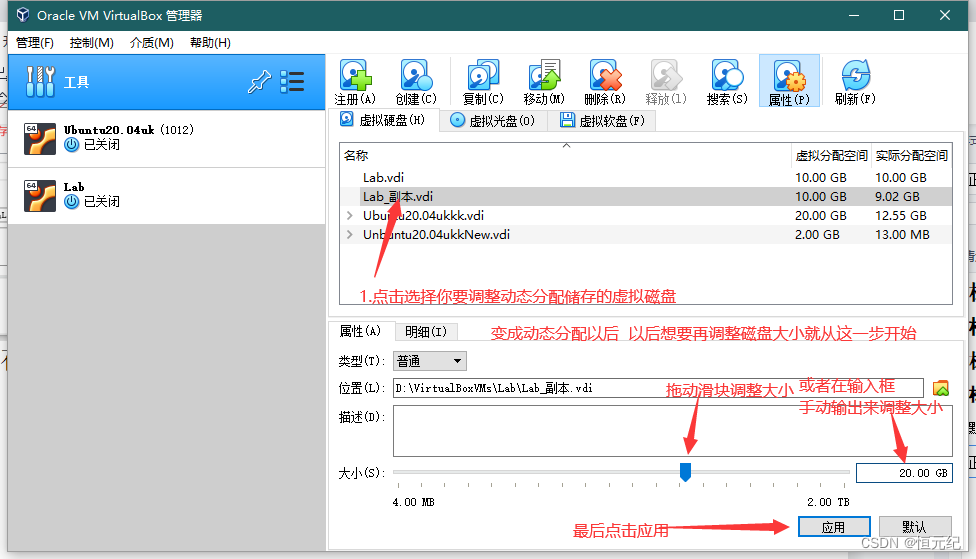This screenshot has height=559, width=976.
Task: Click the 虚拟分配空间 column header
Action: click(831, 156)
